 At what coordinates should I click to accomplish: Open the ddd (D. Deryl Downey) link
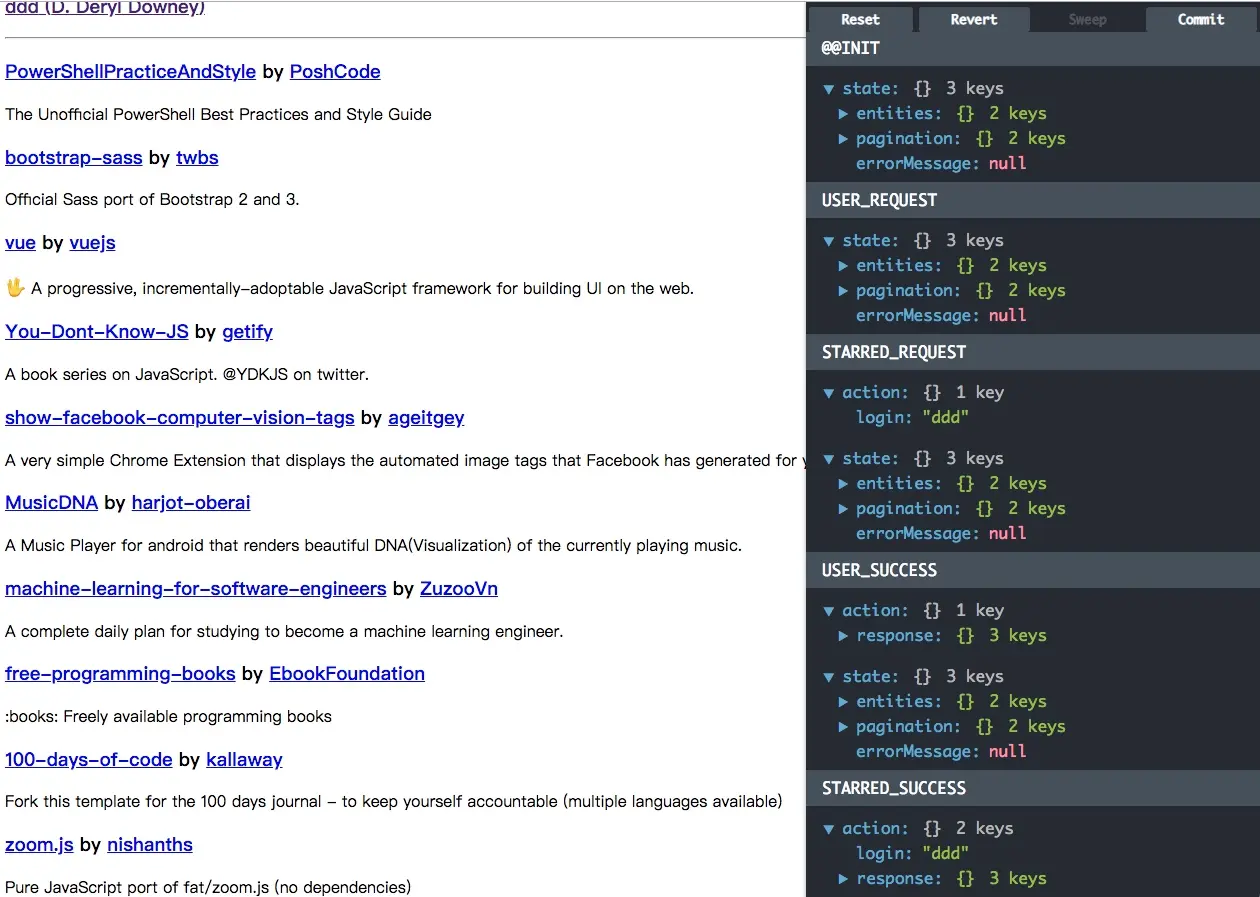(x=105, y=8)
